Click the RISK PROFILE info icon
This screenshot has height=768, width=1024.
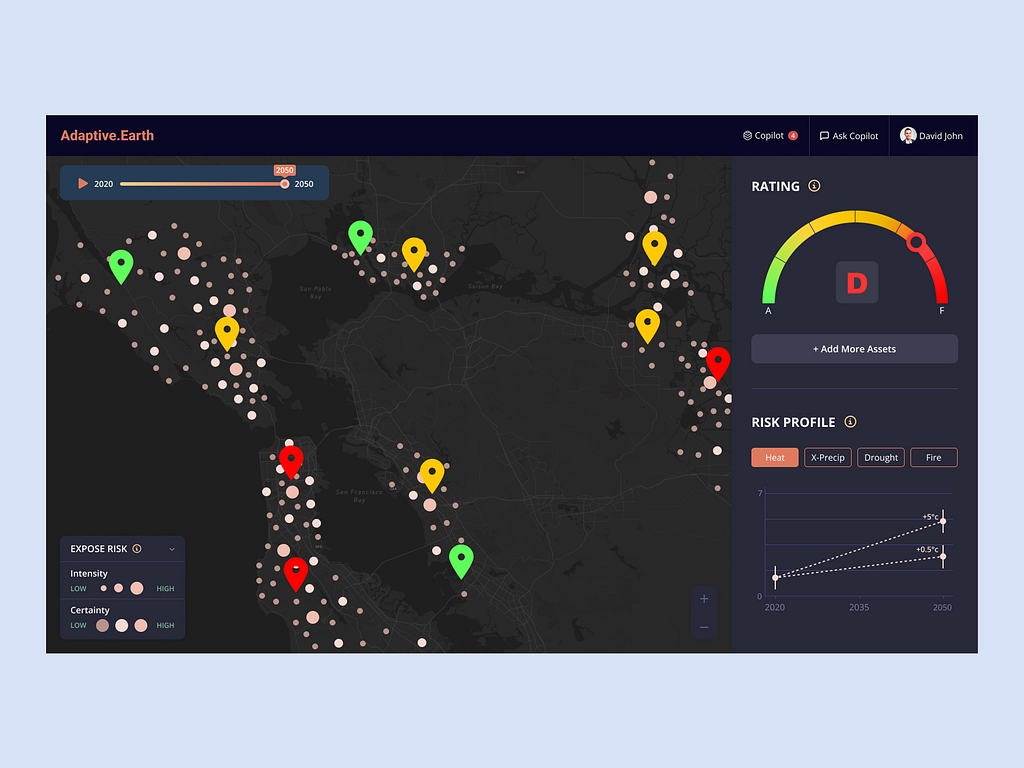[850, 422]
